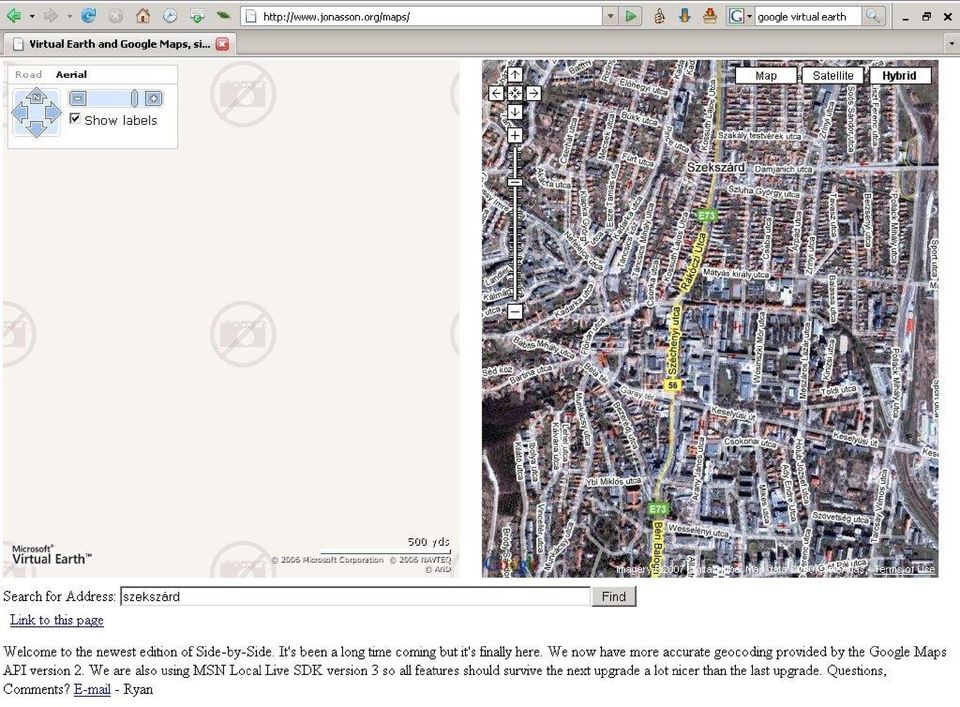Click the browser search field
The image size is (960, 707).
[808, 17]
